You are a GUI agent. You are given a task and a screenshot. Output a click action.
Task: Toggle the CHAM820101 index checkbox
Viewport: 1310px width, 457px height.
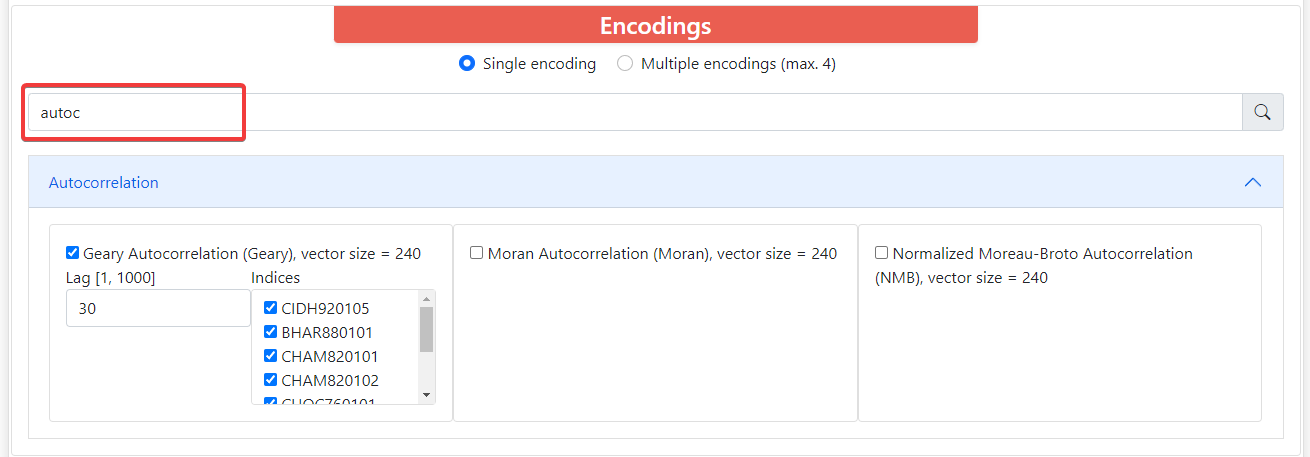270,356
